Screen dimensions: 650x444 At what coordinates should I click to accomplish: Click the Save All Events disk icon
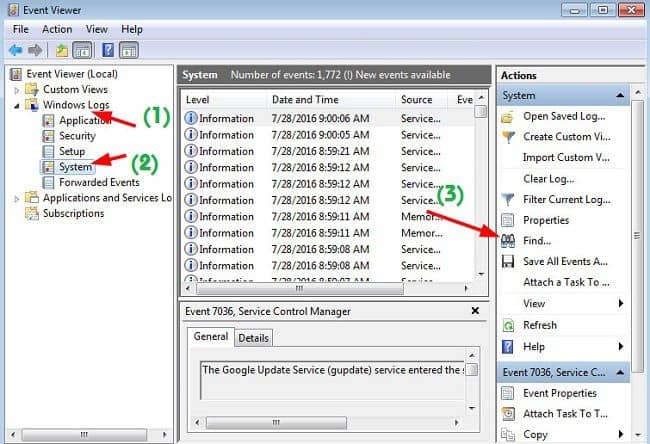pyautogui.click(x=508, y=262)
